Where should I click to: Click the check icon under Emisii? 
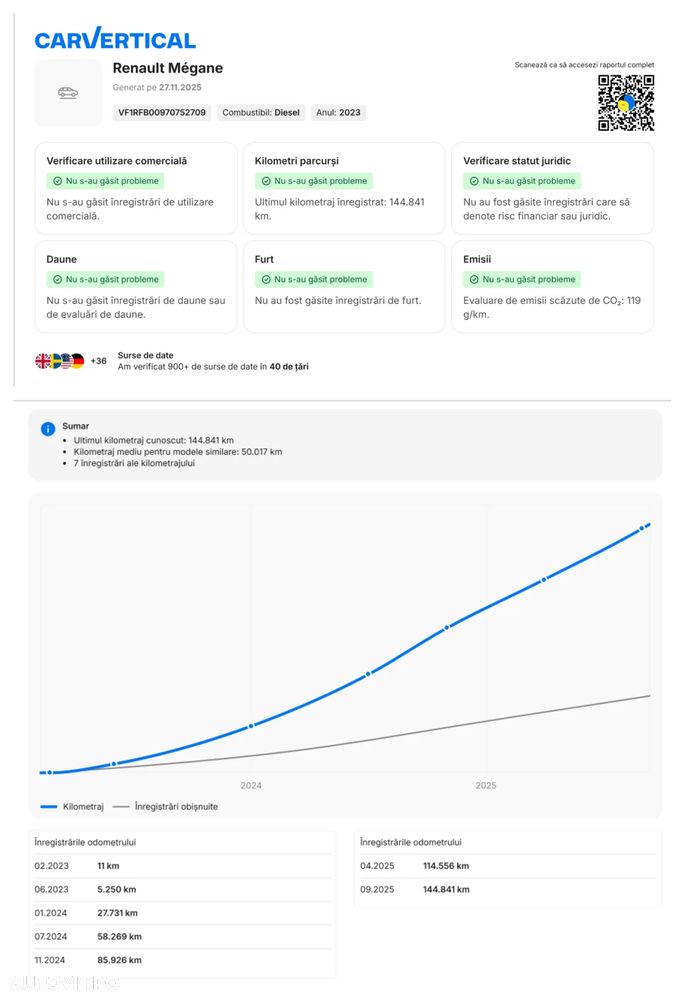(x=474, y=280)
